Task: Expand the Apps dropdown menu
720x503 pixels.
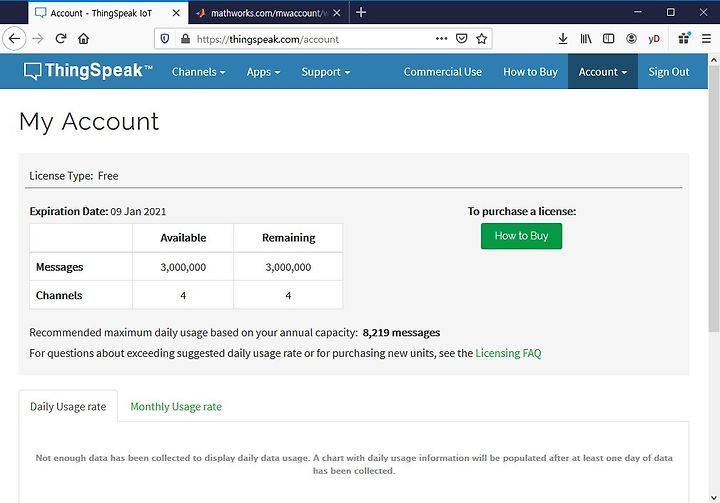Action: (x=263, y=72)
